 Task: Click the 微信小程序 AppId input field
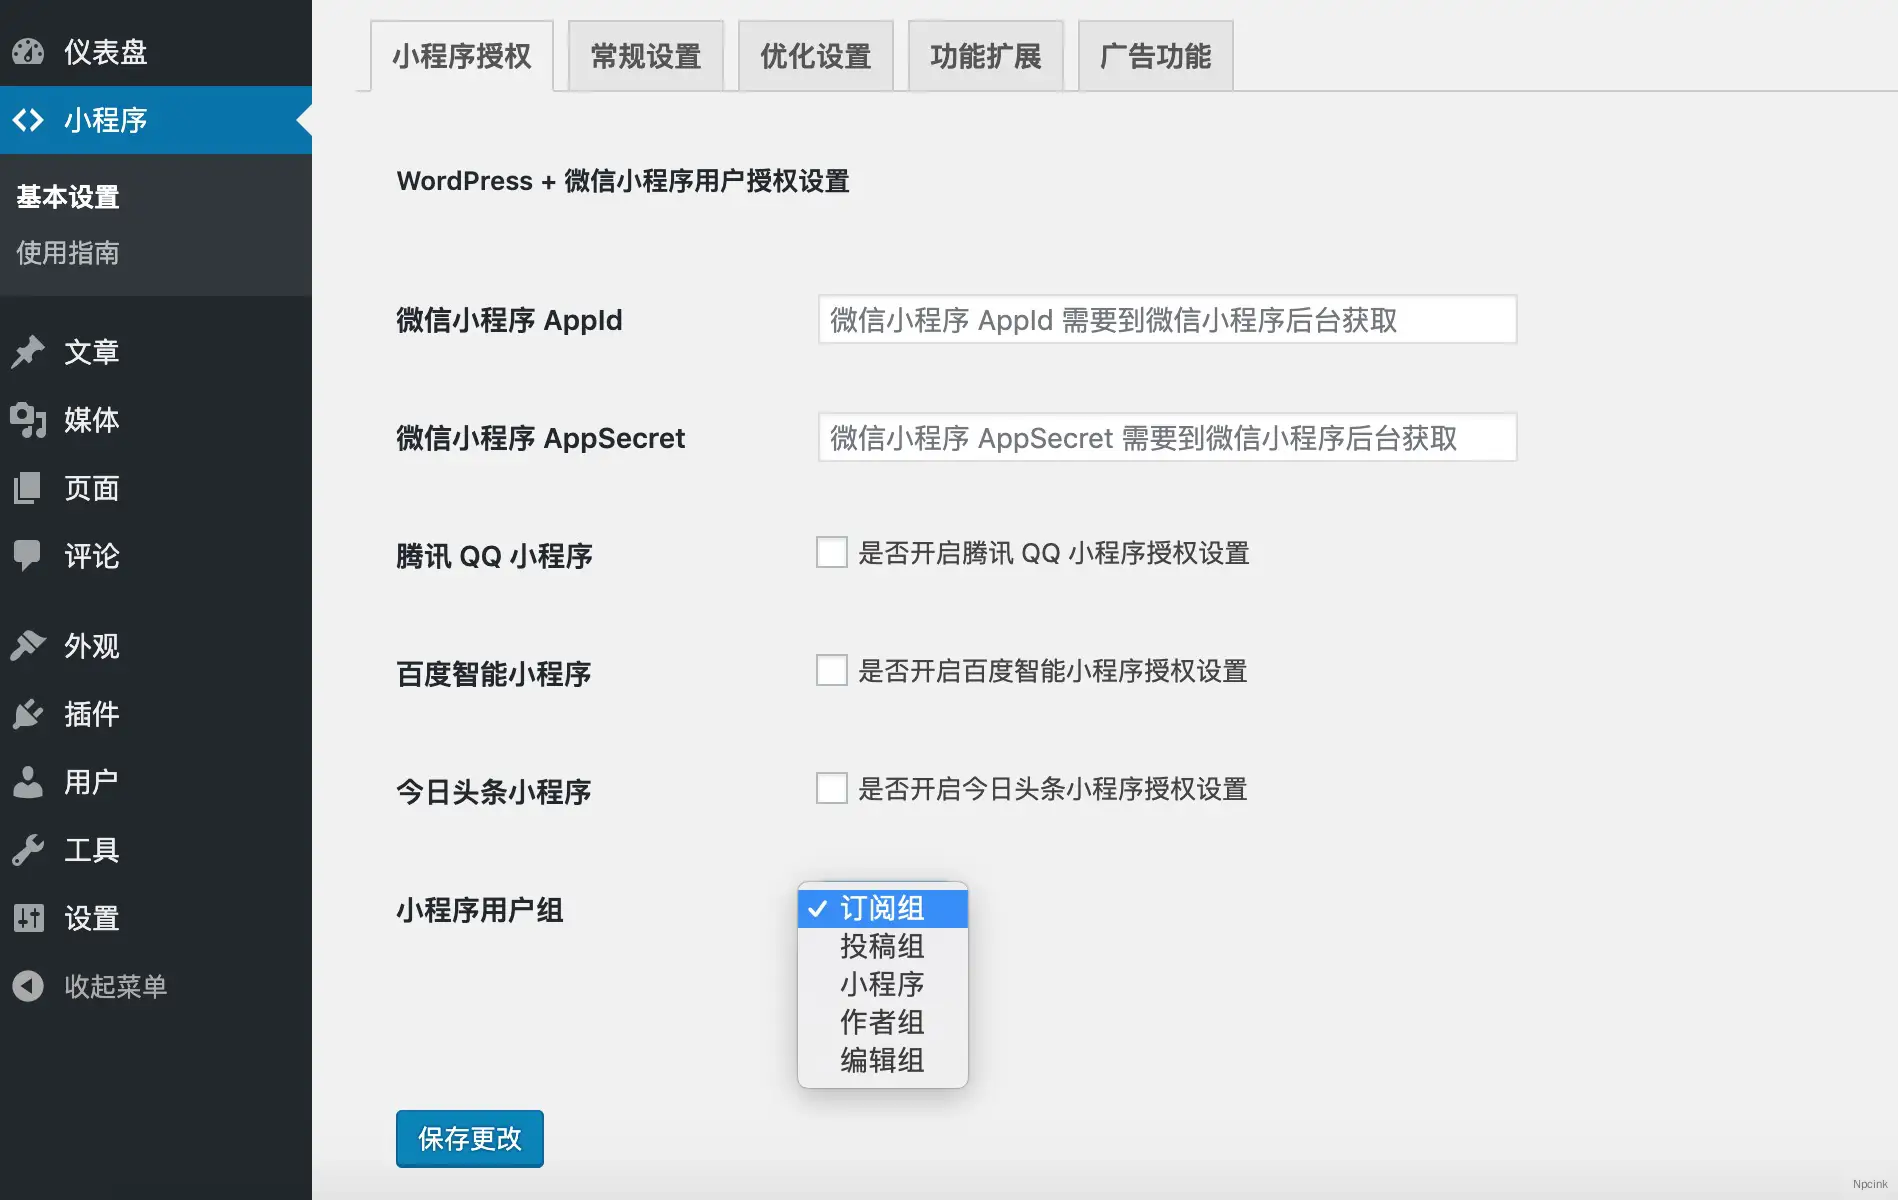point(1166,320)
